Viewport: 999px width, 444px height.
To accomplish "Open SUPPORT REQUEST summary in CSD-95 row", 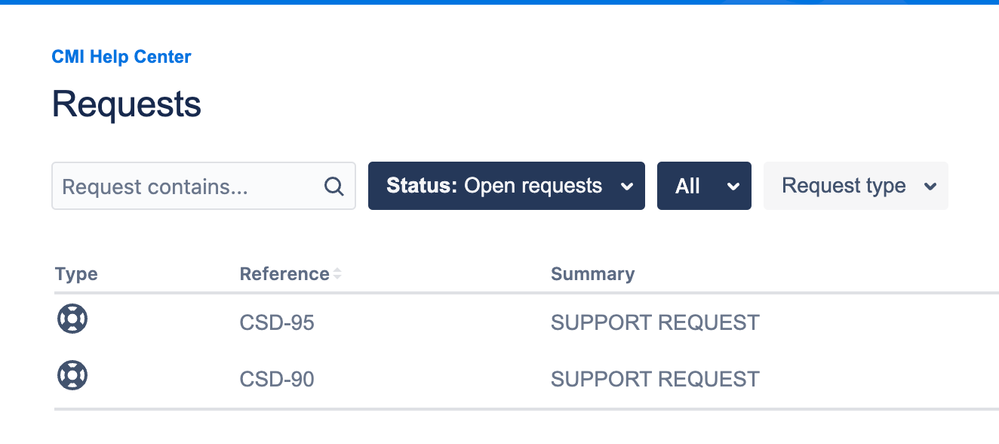I will point(656,323).
